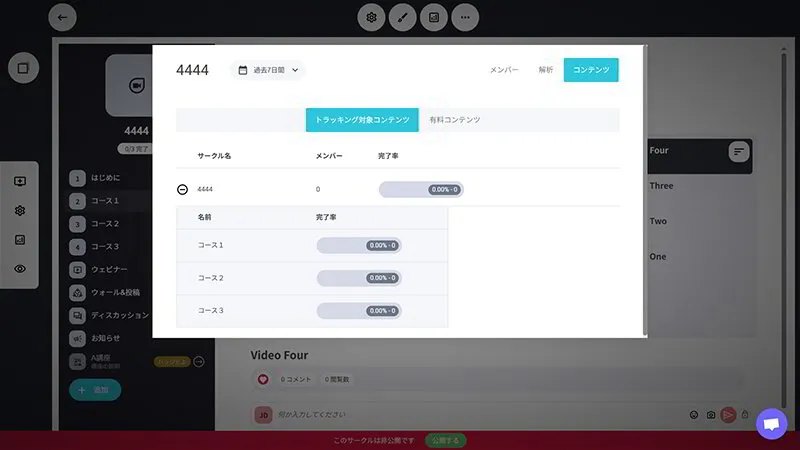Open the メンバー tab
Viewport: 800px width, 450px height.
click(x=504, y=70)
